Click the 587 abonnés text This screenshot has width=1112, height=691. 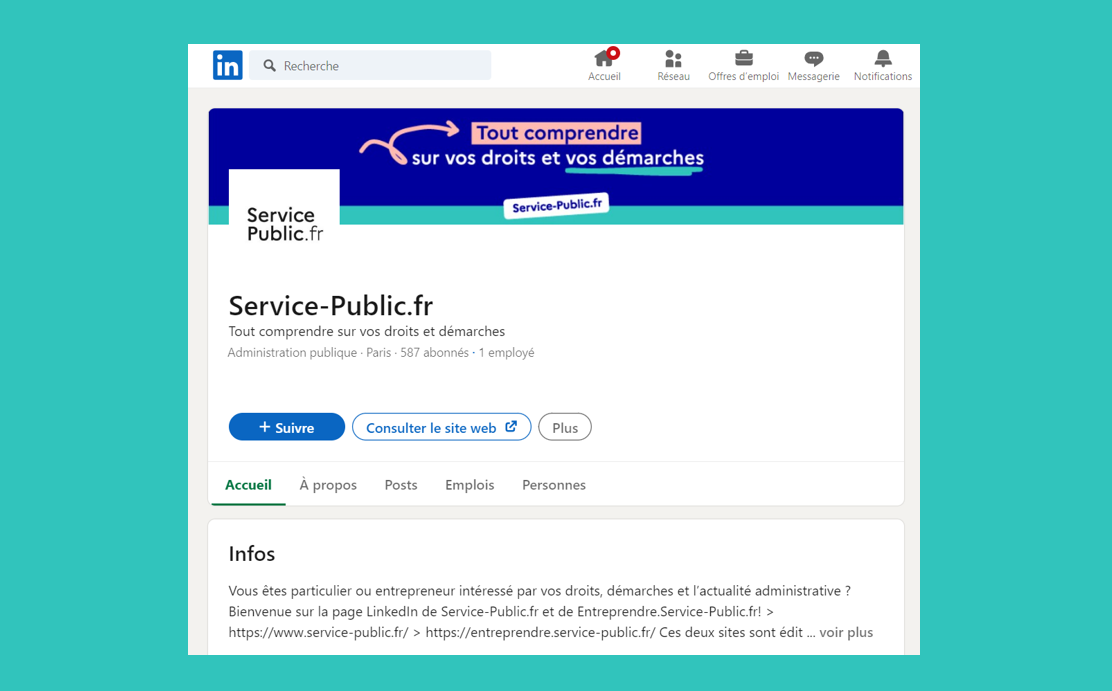click(434, 353)
